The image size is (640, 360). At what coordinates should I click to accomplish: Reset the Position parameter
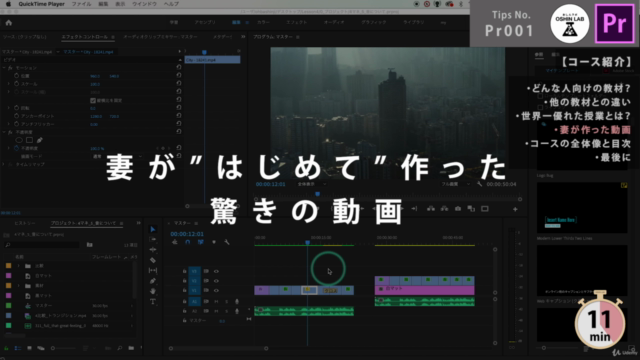coord(179,76)
